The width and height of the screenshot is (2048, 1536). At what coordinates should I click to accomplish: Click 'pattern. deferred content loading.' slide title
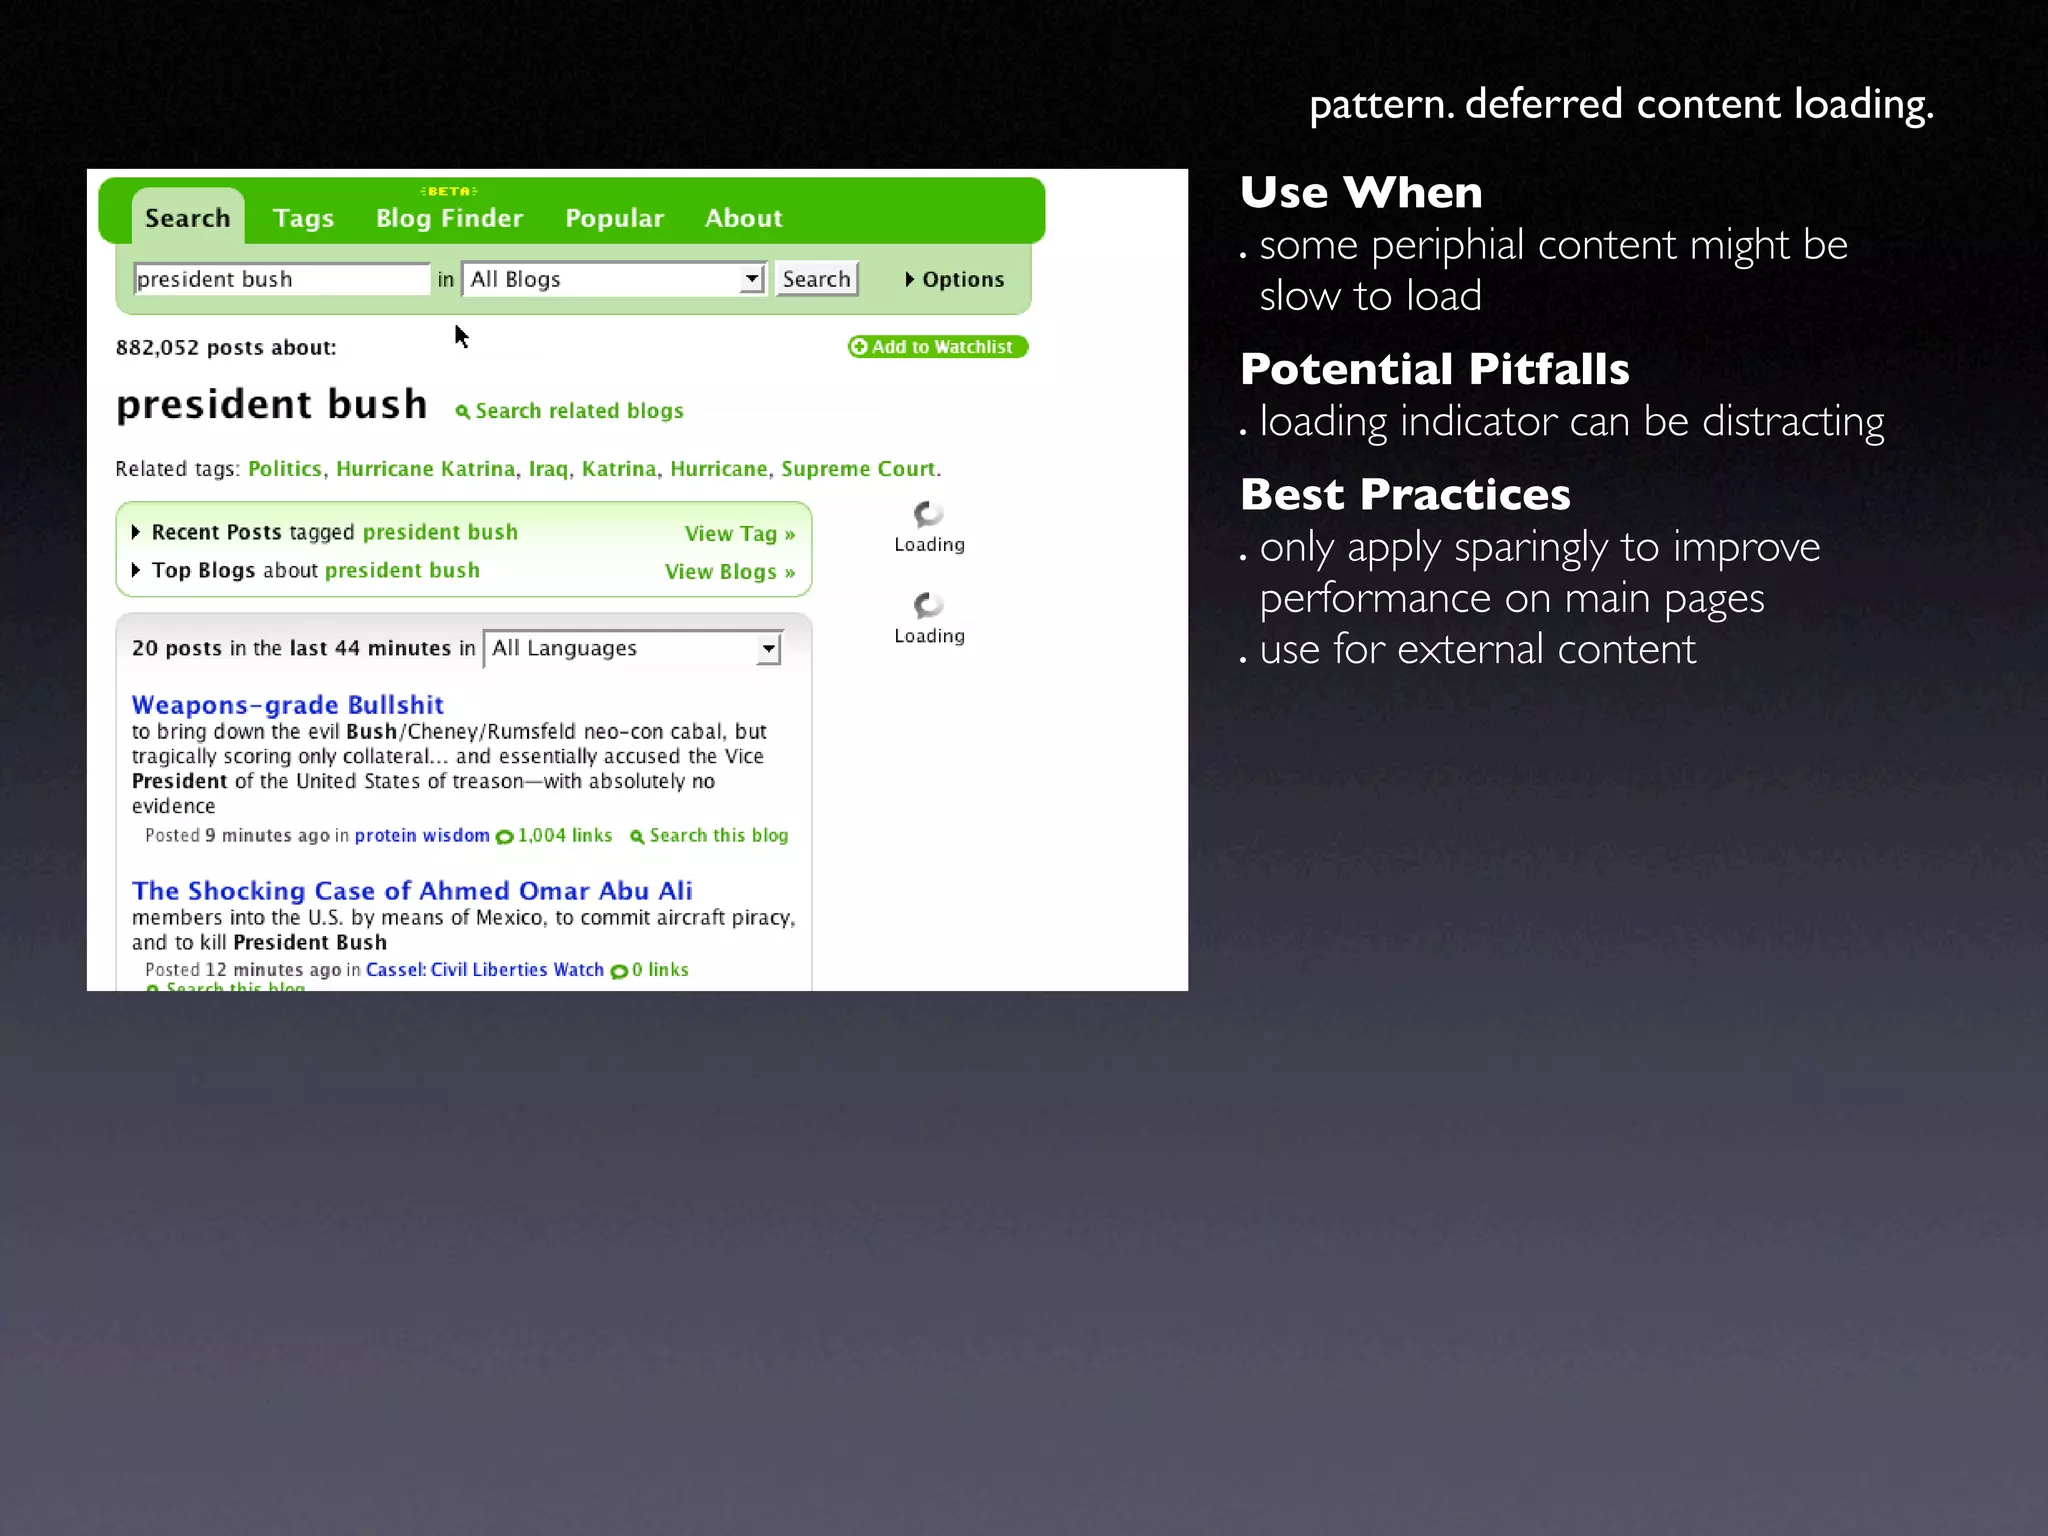click(x=1621, y=105)
